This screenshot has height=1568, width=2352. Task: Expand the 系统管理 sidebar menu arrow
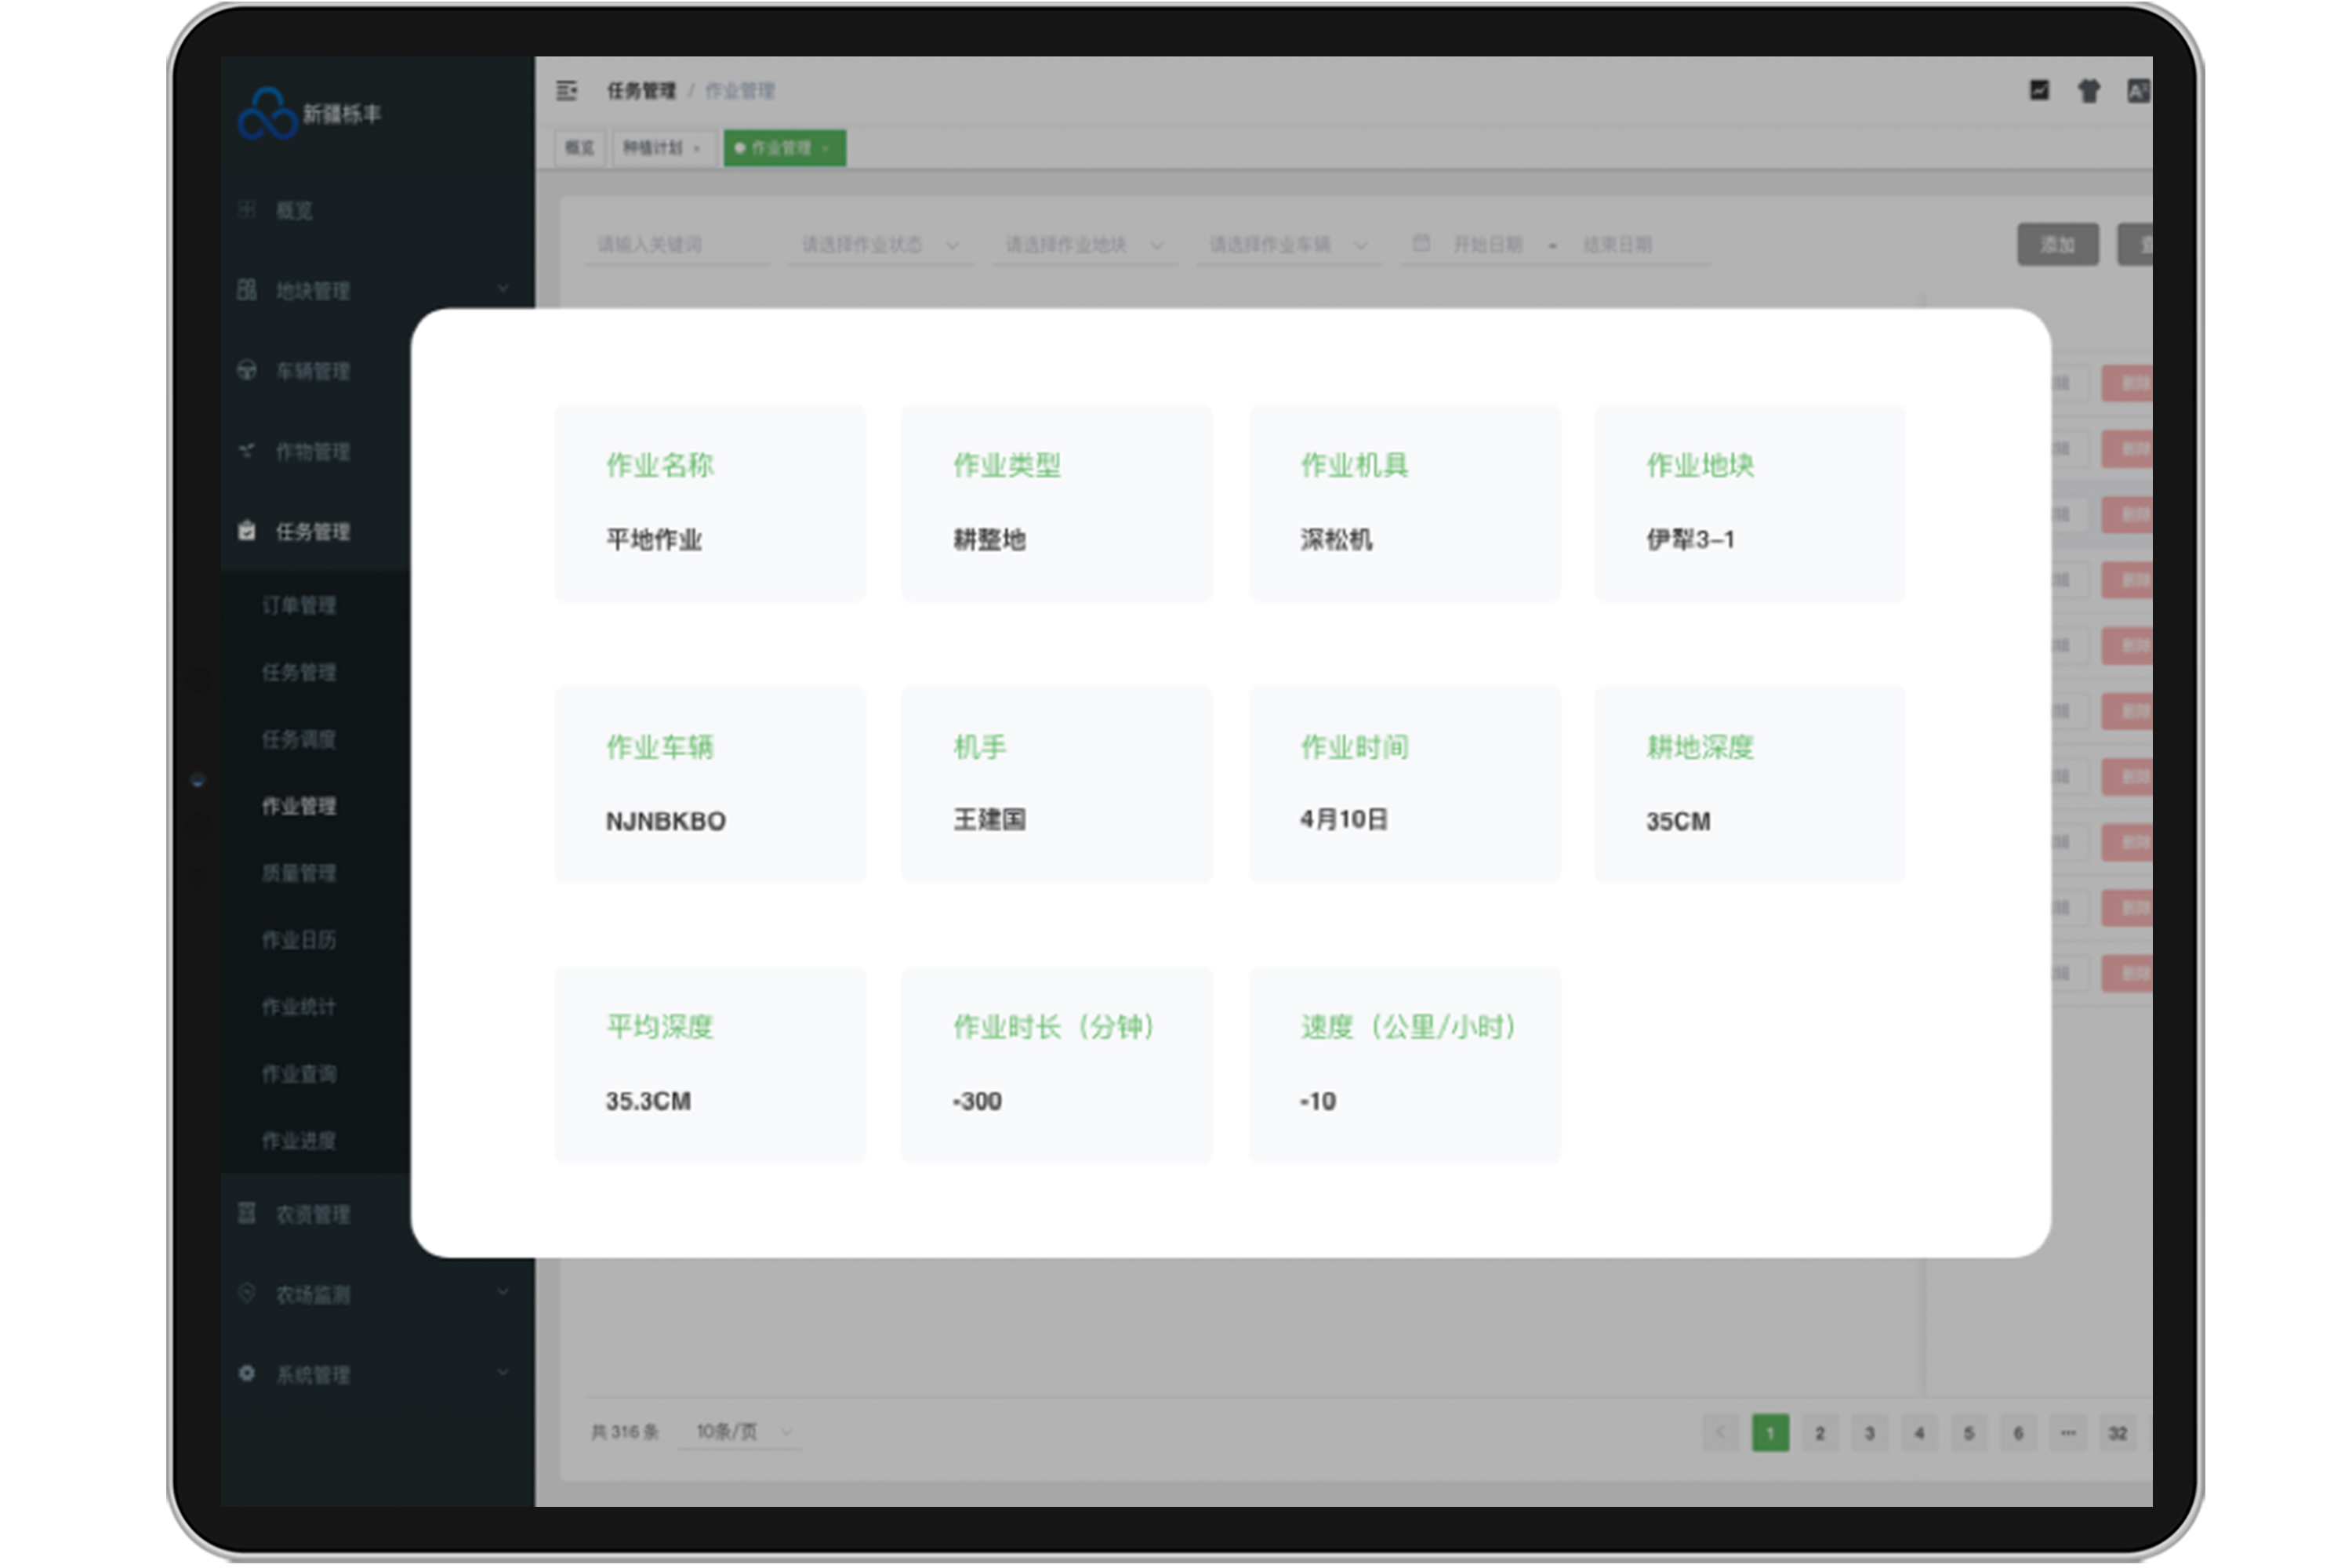pyautogui.click(x=503, y=1372)
